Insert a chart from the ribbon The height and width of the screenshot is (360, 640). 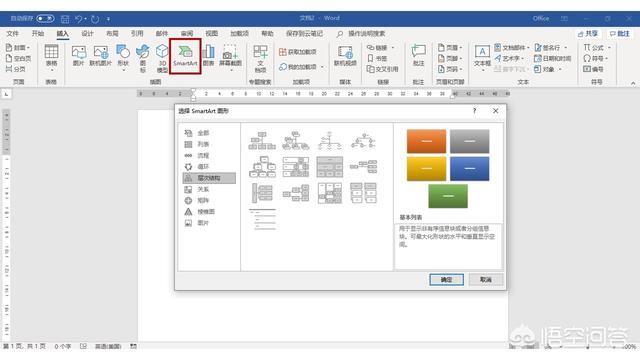(209, 56)
